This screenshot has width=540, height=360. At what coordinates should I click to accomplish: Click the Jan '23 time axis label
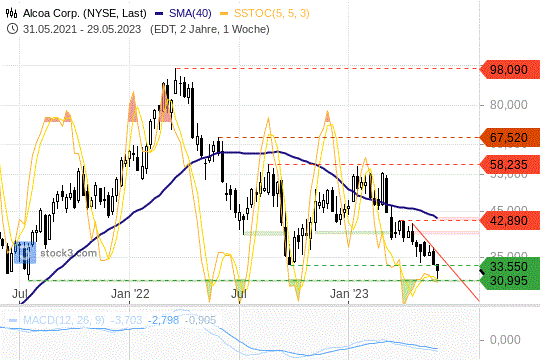[x=349, y=294]
